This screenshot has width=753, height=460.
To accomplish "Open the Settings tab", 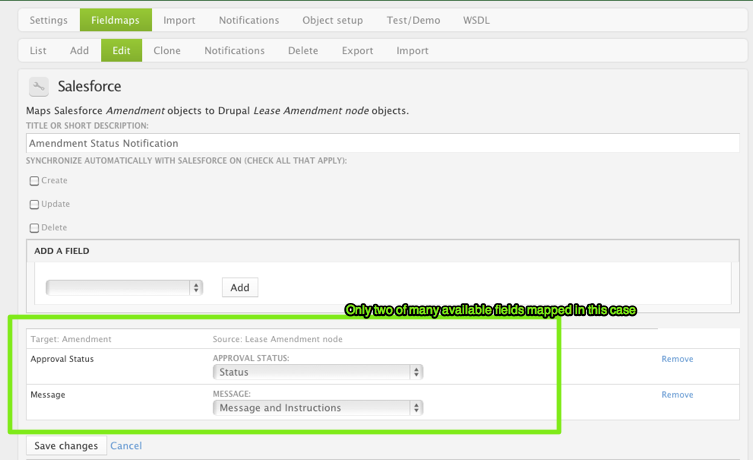I will click(x=49, y=20).
